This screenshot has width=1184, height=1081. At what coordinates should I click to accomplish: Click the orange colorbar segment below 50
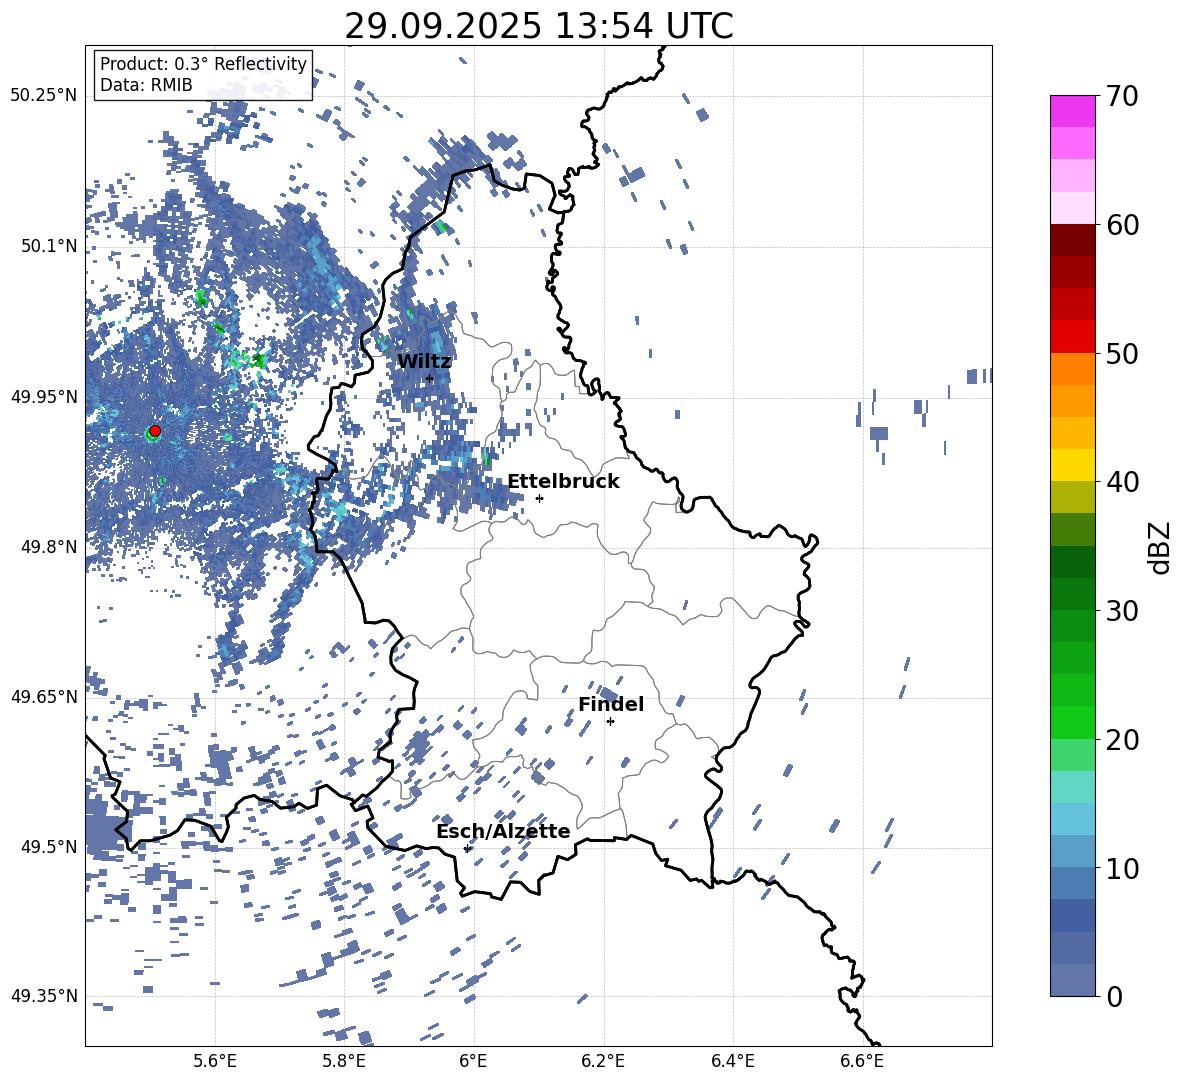click(1072, 369)
